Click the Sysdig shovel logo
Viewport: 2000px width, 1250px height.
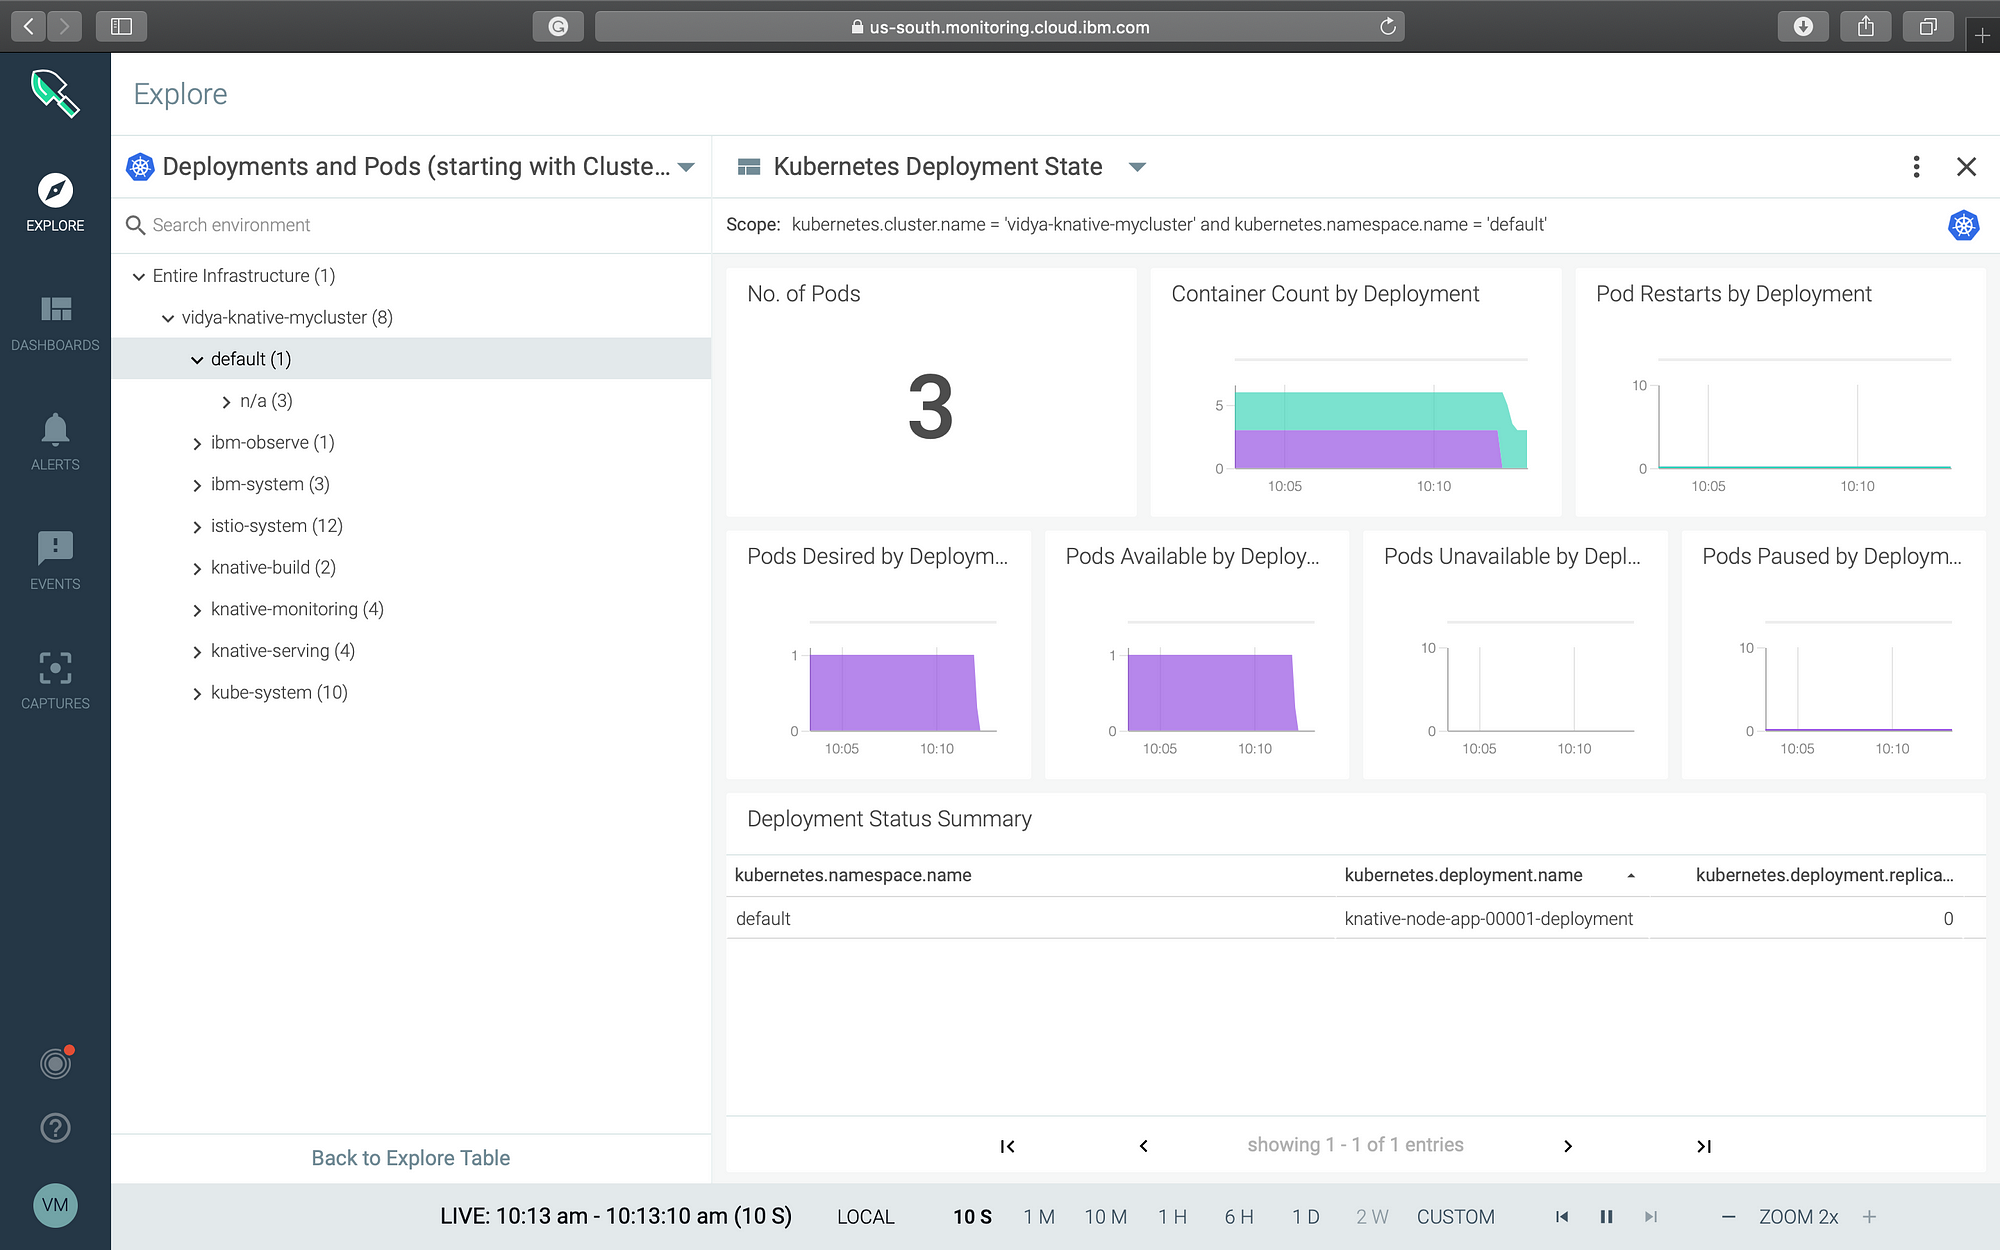(54, 93)
